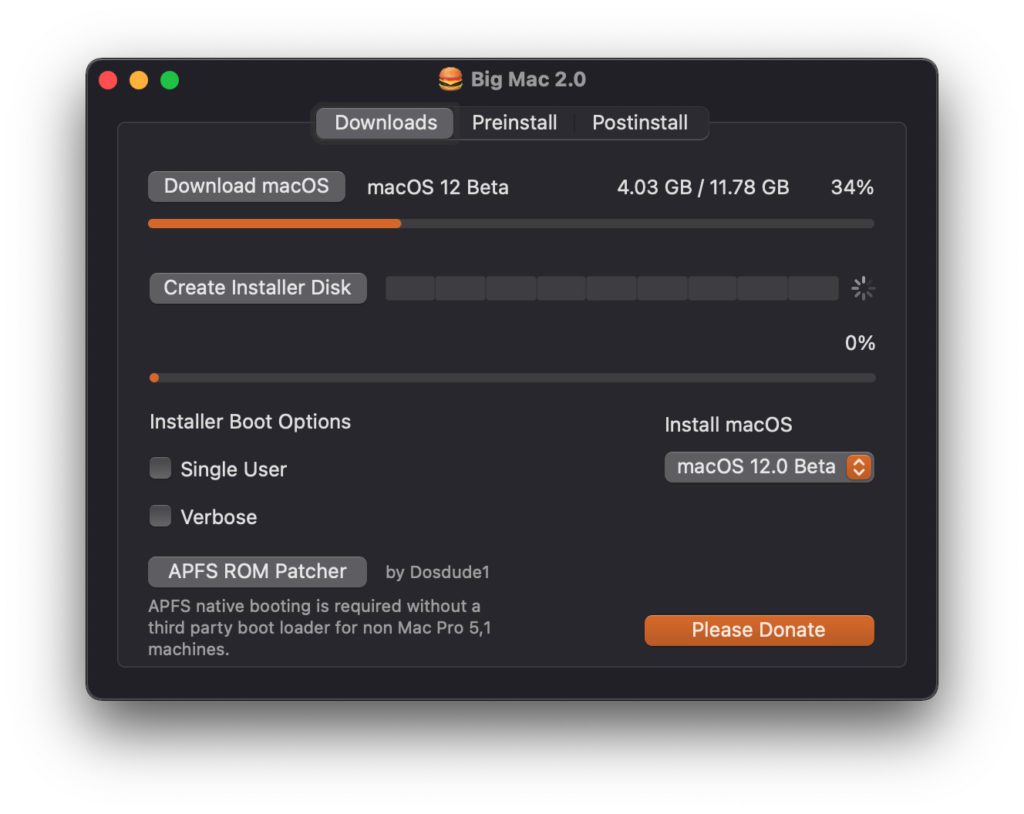Zoom the window with the green button
This screenshot has width=1024, height=814.
pos(170,81)
